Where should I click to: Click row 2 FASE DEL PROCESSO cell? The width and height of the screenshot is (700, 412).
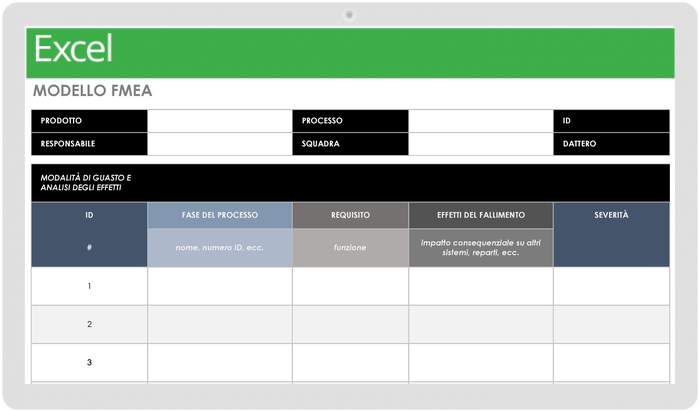pos(220,325)
